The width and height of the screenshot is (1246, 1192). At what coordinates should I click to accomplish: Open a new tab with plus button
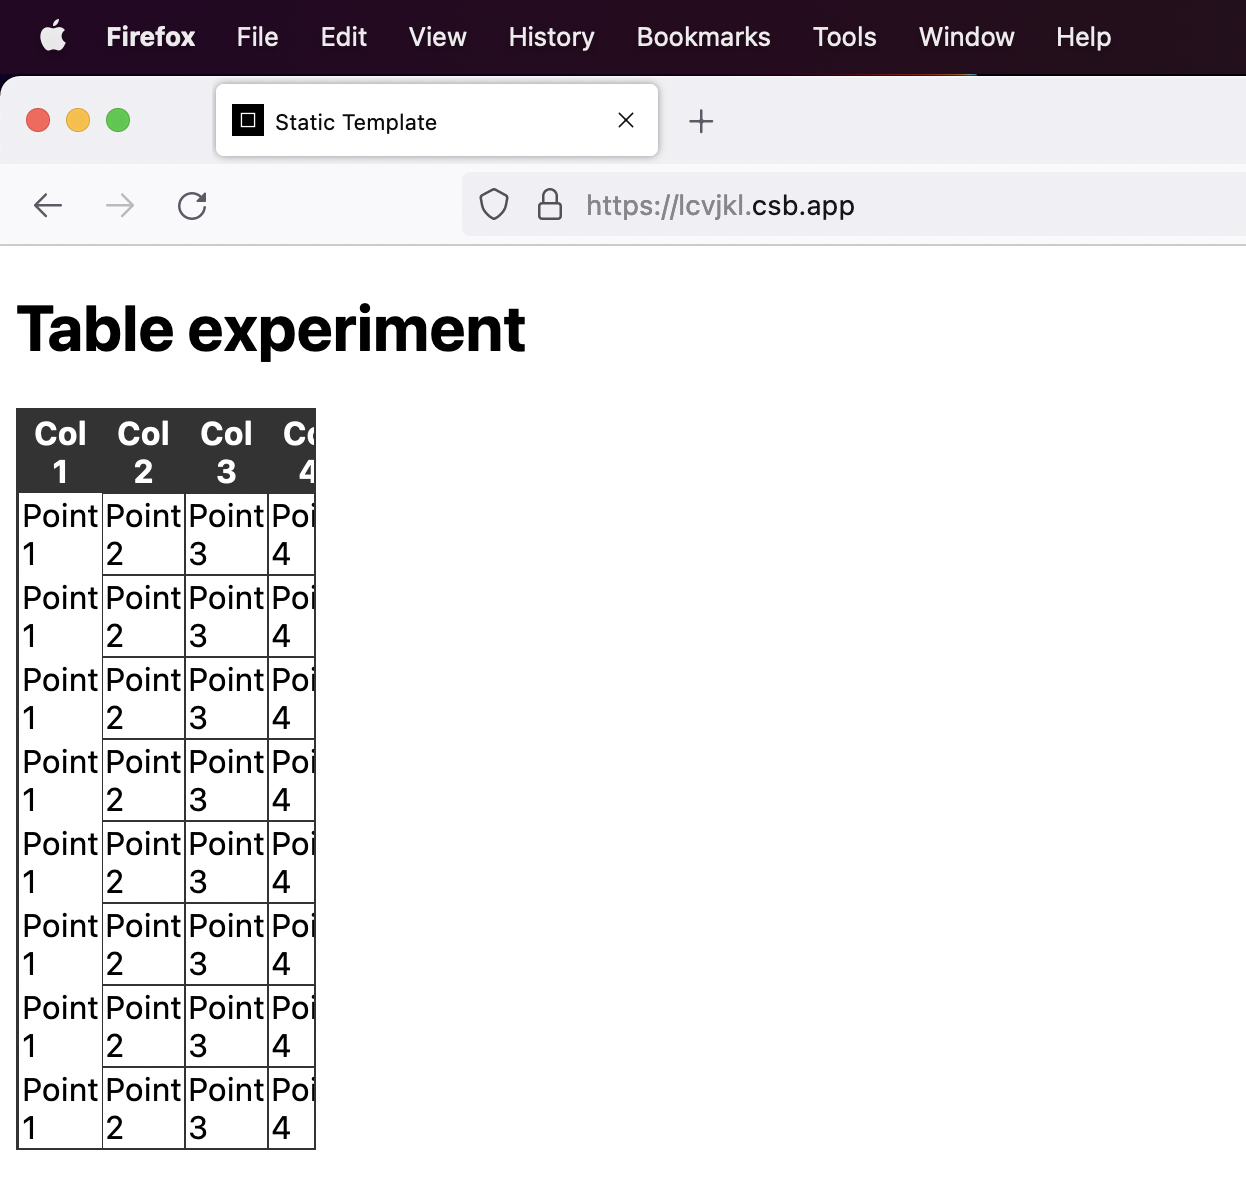pyautogui.click(x=701, y=121)
